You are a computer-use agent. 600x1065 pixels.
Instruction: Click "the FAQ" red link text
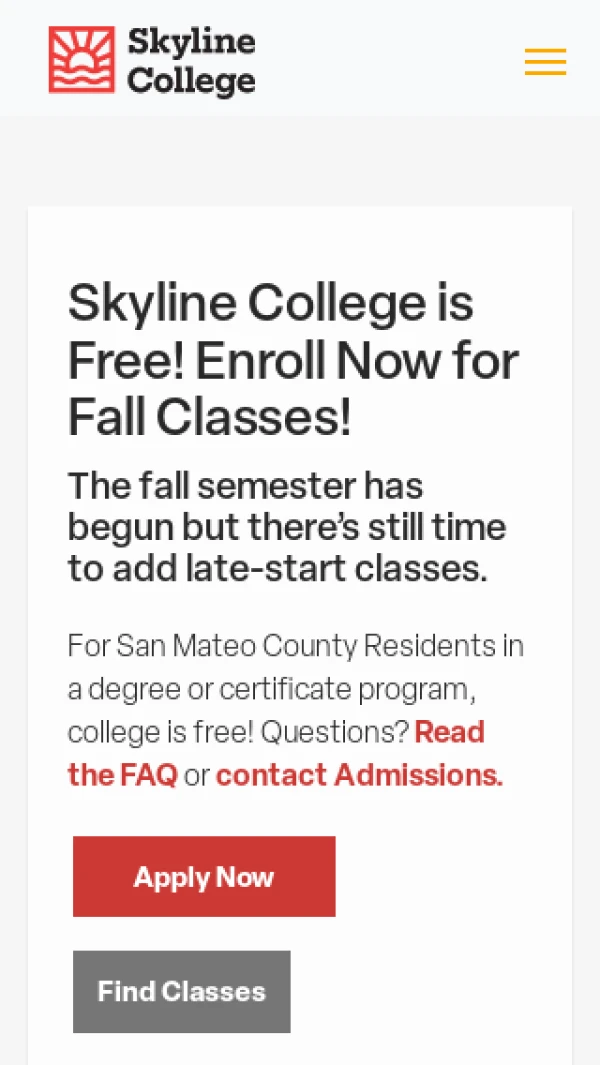coord(122,775)
